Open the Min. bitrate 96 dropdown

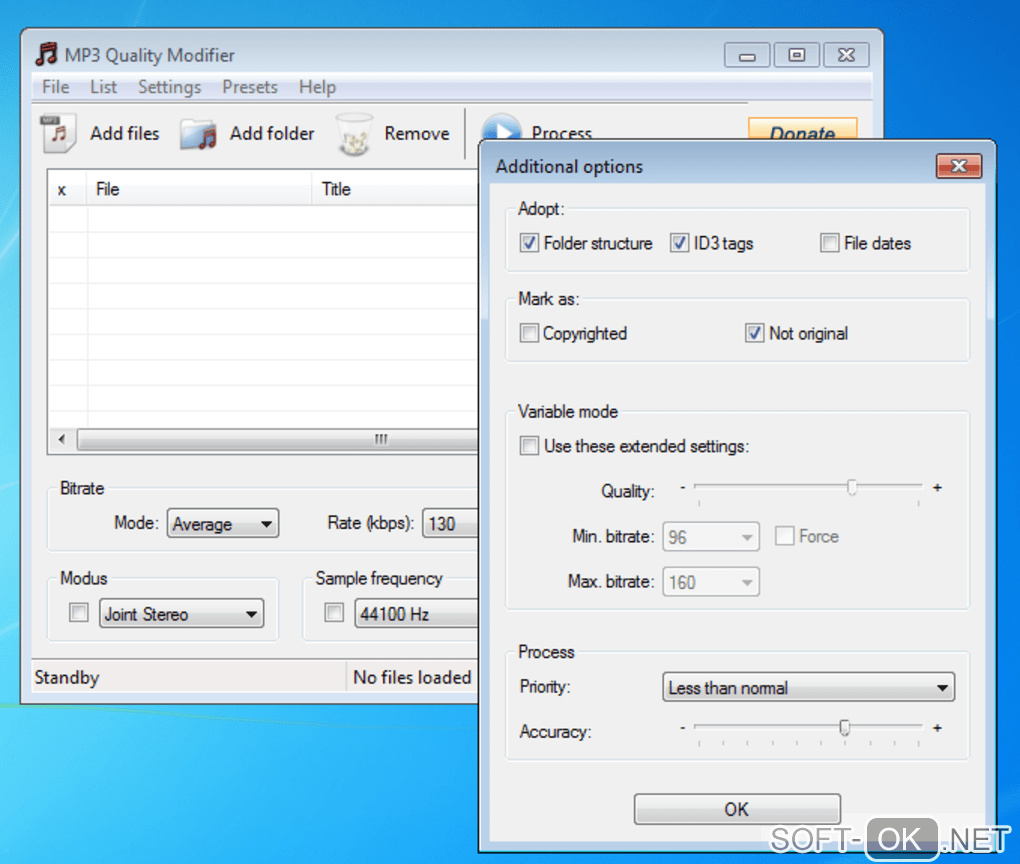coord(710,537)
